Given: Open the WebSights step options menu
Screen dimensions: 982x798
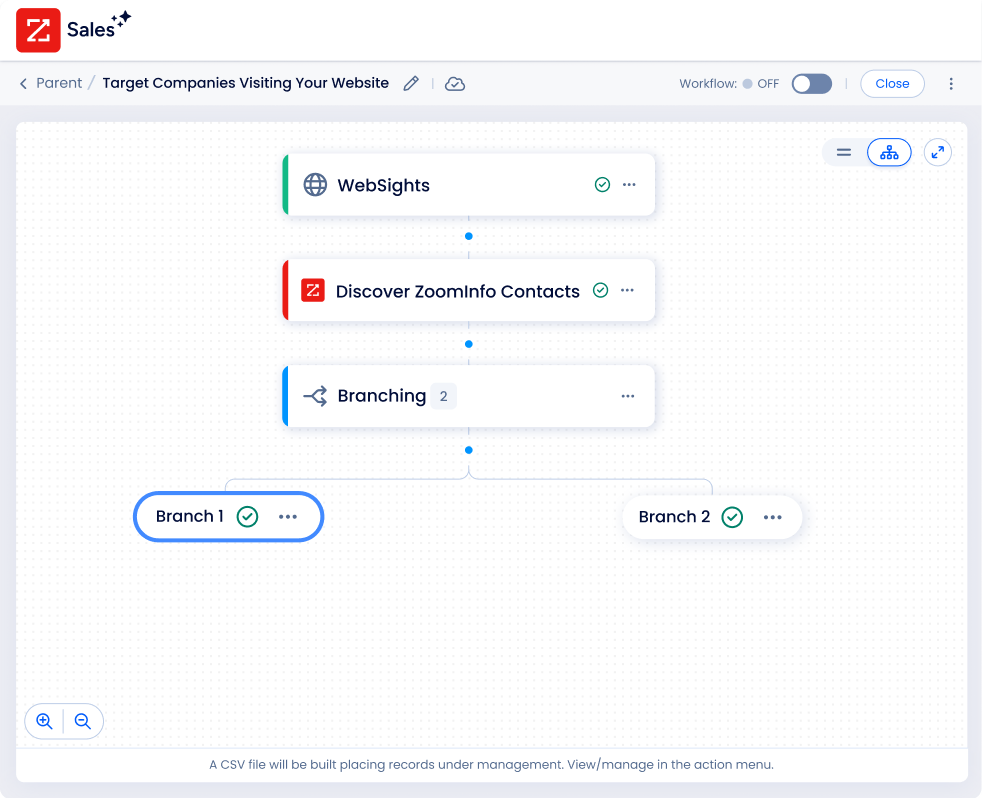Looking at the screenshot, I should (629, 185).
